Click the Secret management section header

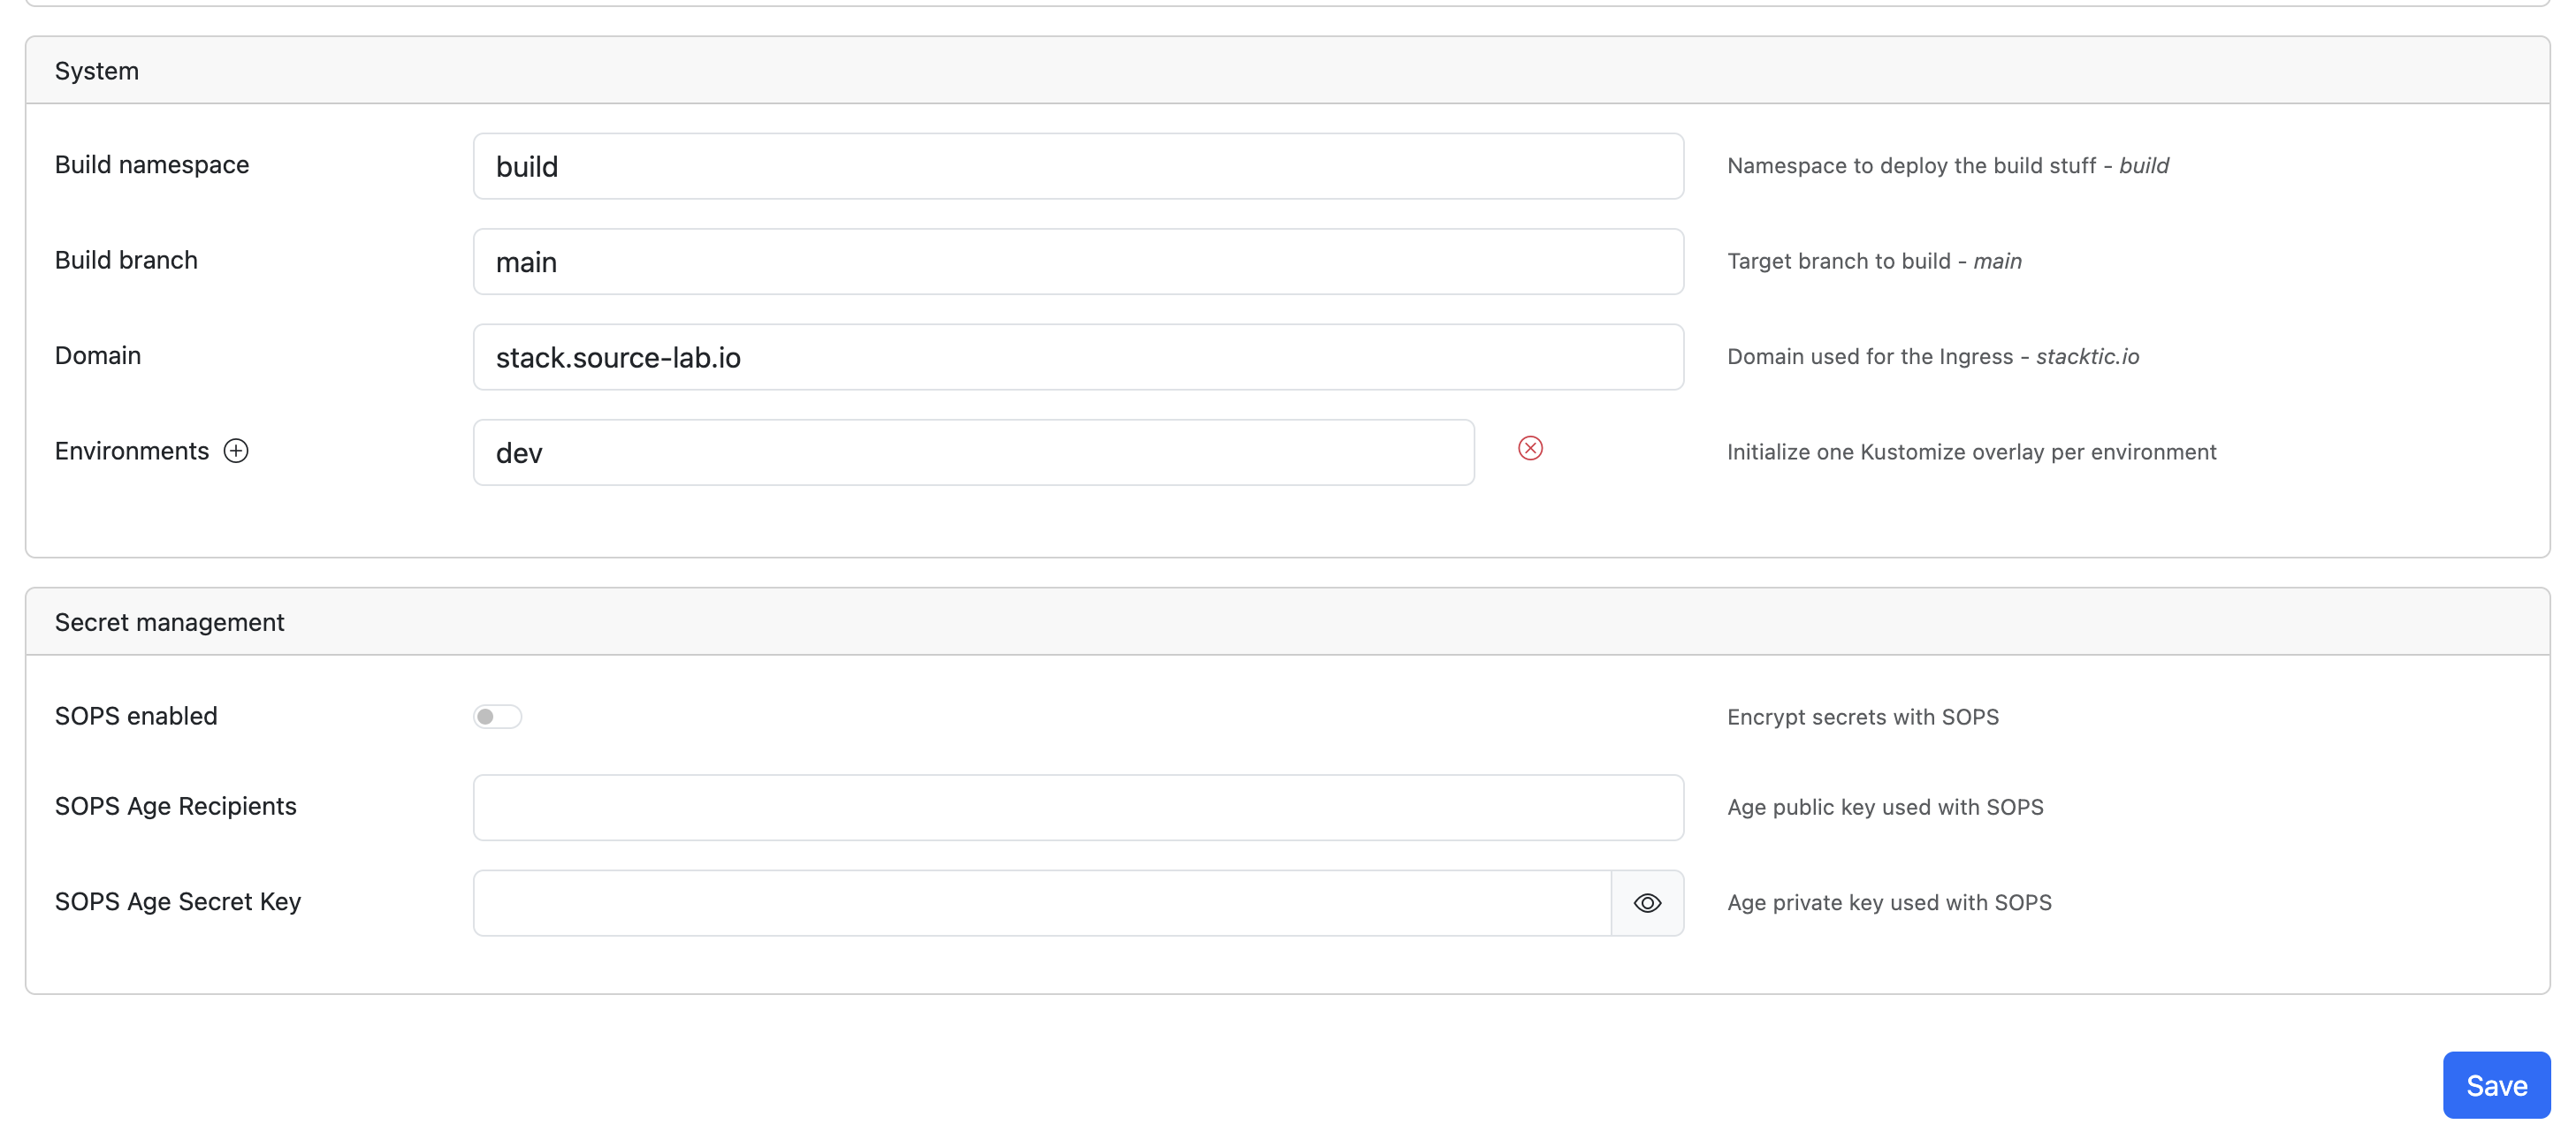point(169,622)
